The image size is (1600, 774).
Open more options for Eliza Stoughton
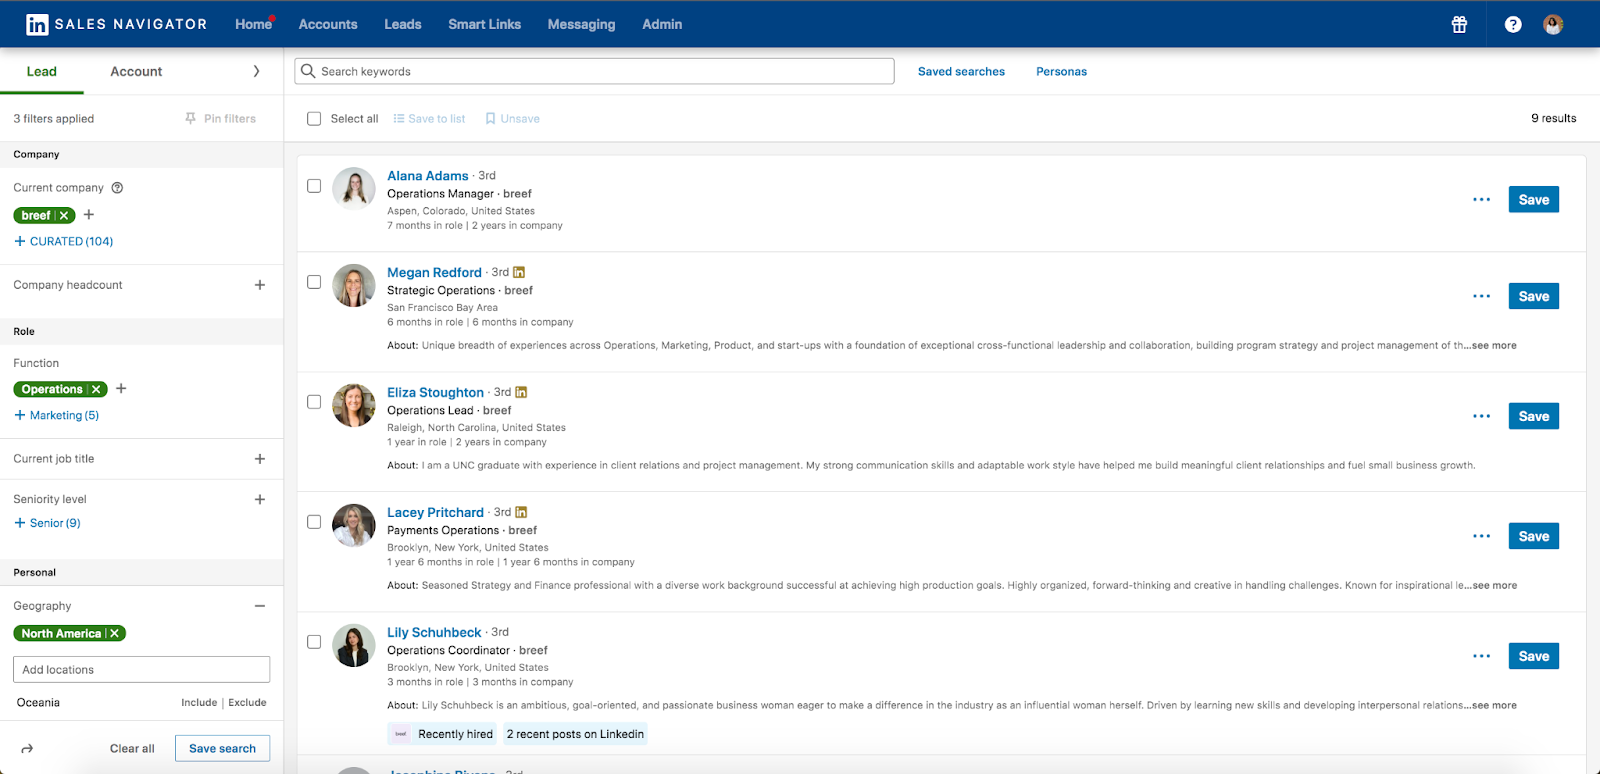1481,416
